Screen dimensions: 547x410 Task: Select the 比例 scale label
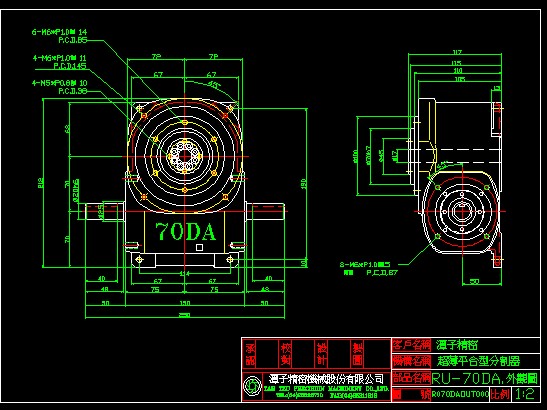(501, 394)
